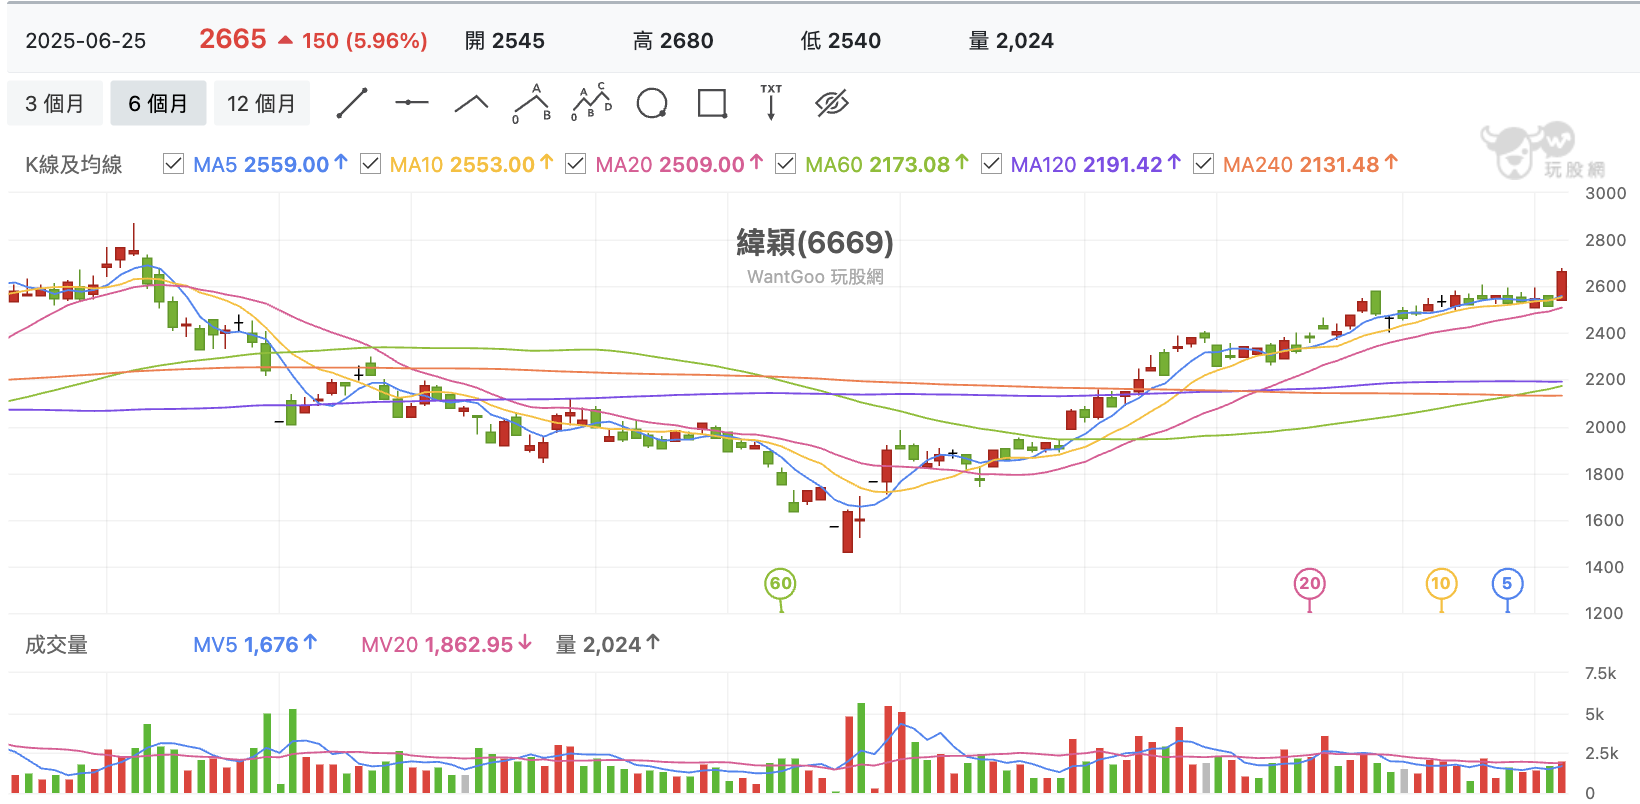Select the angle polyline tool
The image size is (1640, 804).
[471, 103]
